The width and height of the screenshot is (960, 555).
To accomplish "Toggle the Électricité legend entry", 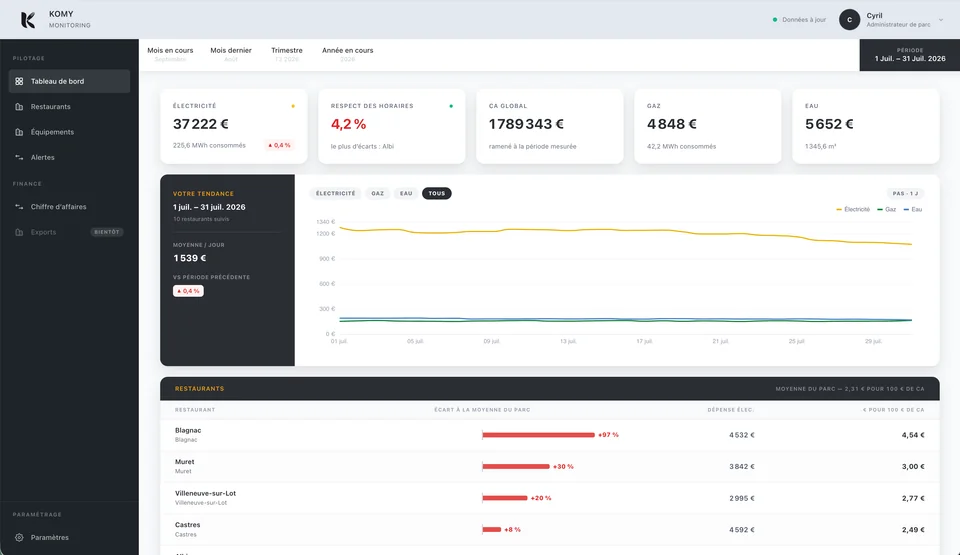I will click(x=853, y=210).
